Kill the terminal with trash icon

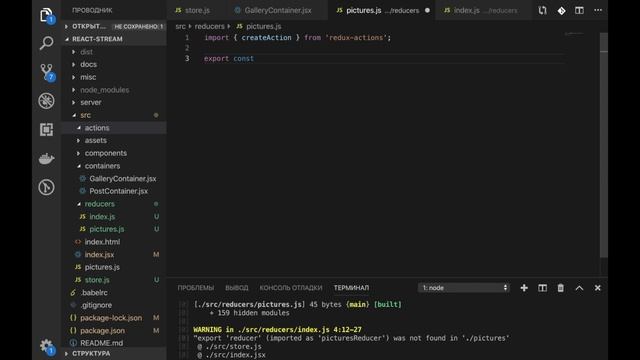coord(561,288)
